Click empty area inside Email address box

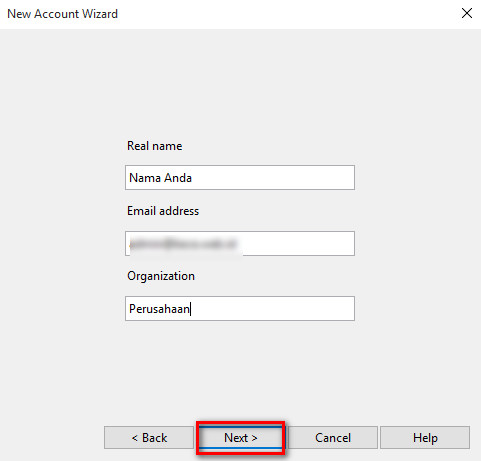(x=298, y=243)
